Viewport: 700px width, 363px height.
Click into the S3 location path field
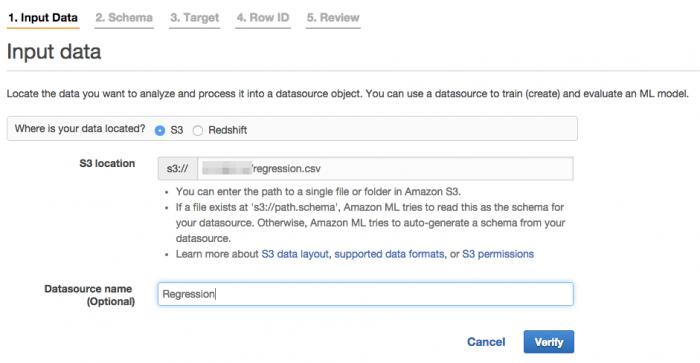(385, 169)
